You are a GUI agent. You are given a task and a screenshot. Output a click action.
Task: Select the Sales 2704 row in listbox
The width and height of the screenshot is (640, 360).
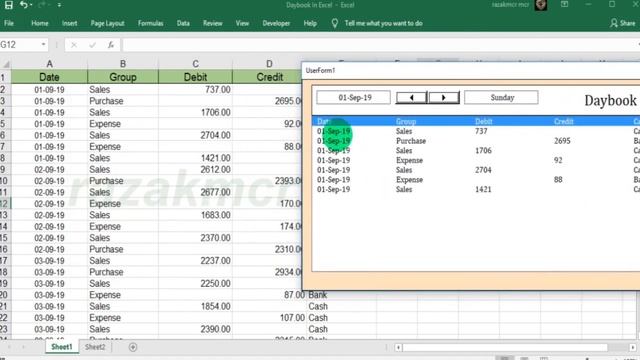476,170
